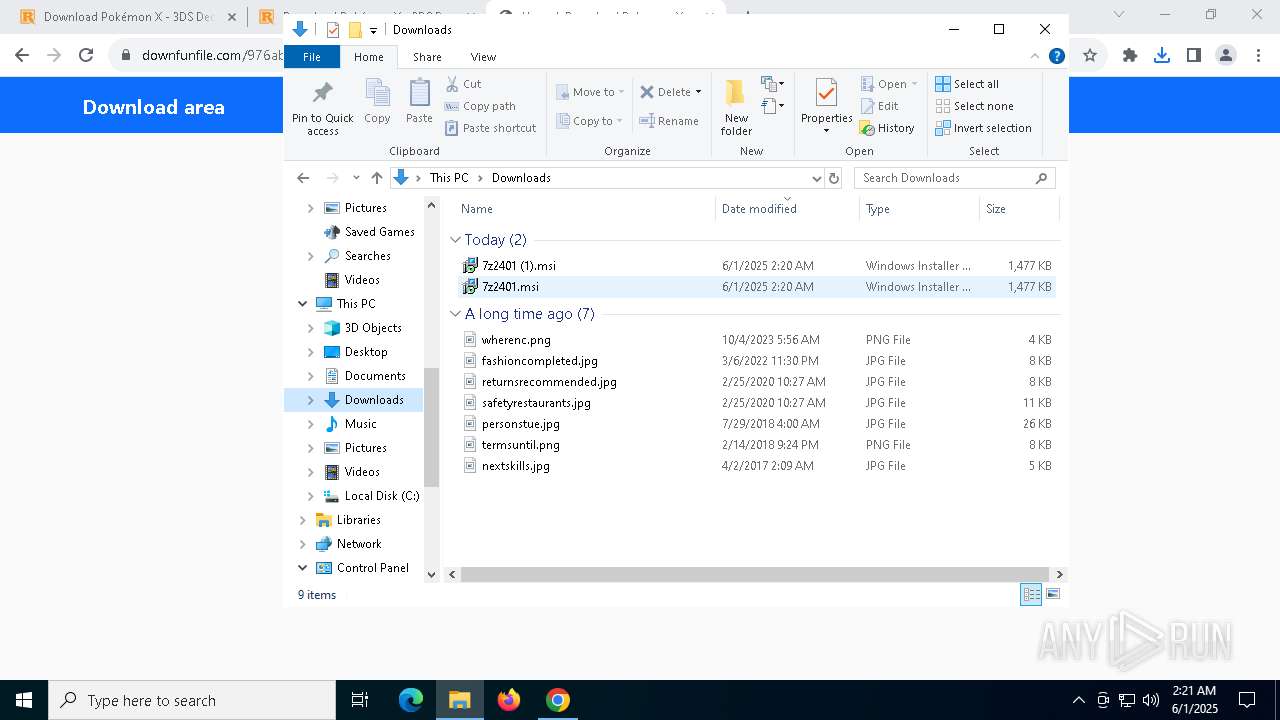This screenshot has width=1280, height=720.
Task: Click the Cut scissors icon
Action: tap(452, 84)
